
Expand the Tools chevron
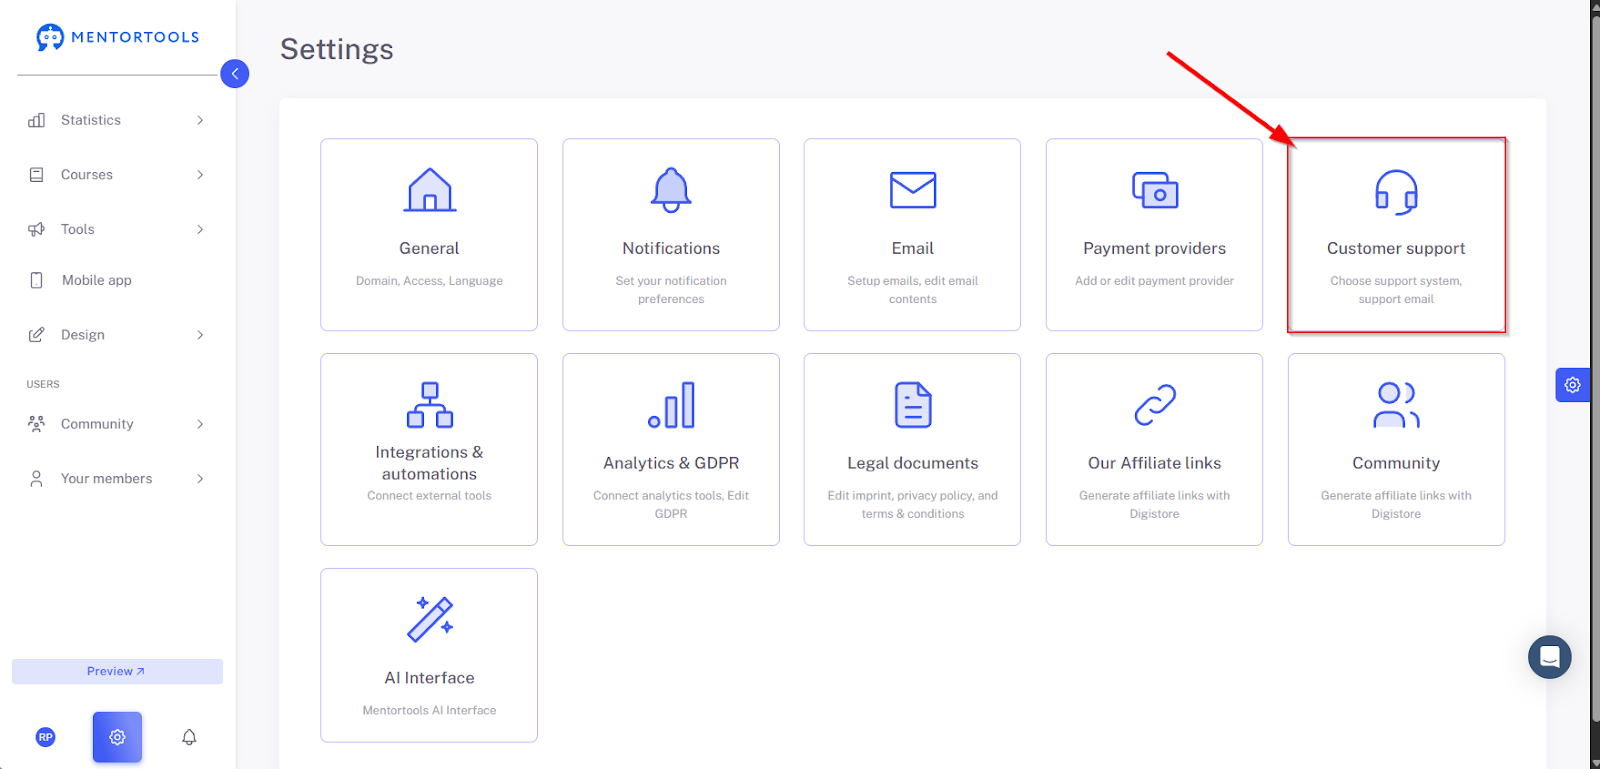[200, 229]
